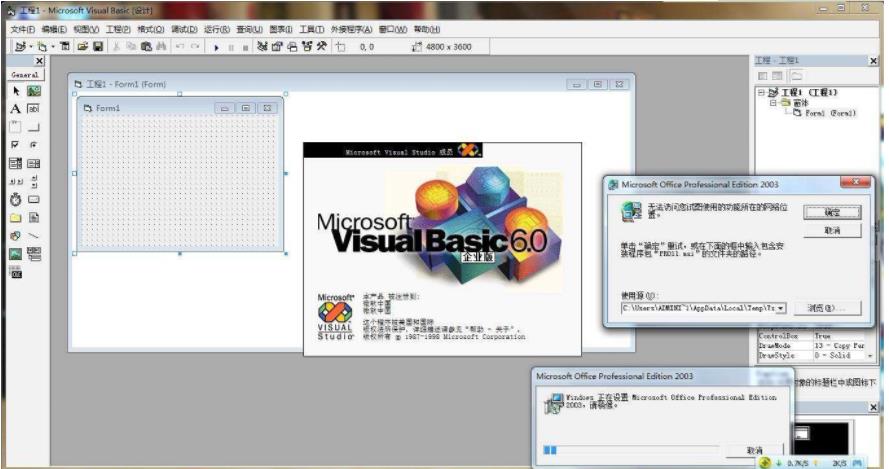This screenshot has height=469, width=889.
Task: Open the 文件(F) menu
Action: [22, 30]
